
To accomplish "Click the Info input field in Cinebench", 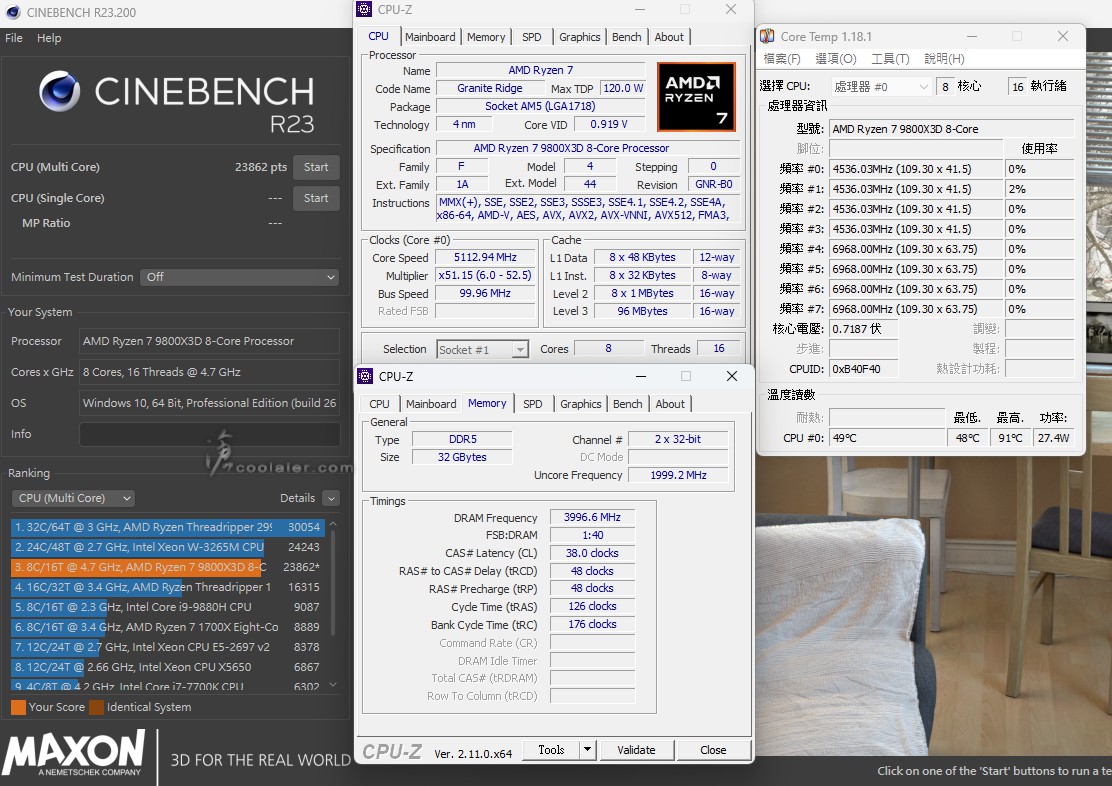I will pyautogui.click(x=209, y=434).
